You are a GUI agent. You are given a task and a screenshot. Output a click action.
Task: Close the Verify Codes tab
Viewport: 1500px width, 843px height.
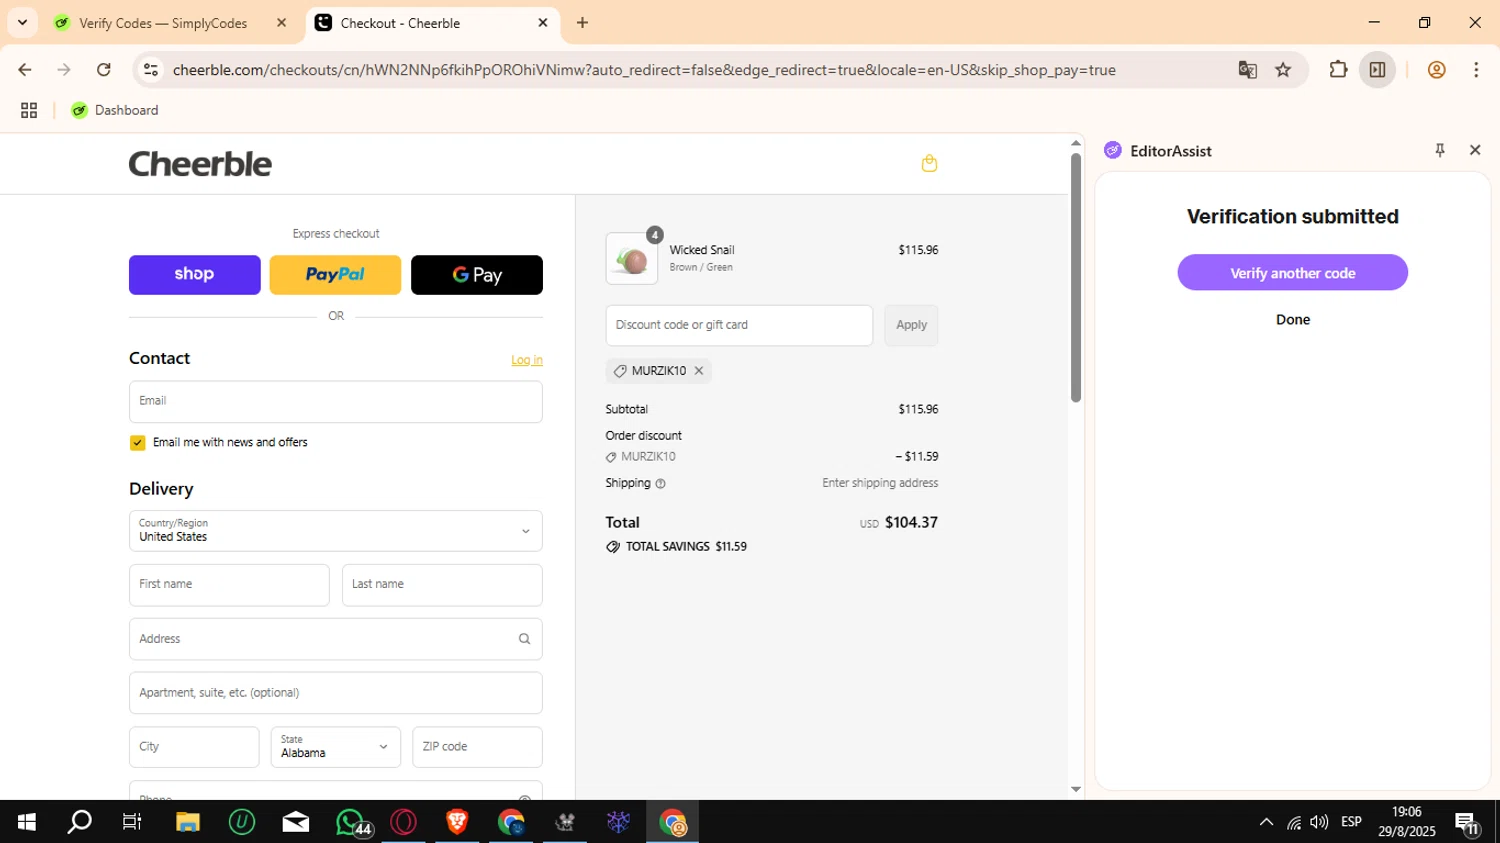pos(282,22)
